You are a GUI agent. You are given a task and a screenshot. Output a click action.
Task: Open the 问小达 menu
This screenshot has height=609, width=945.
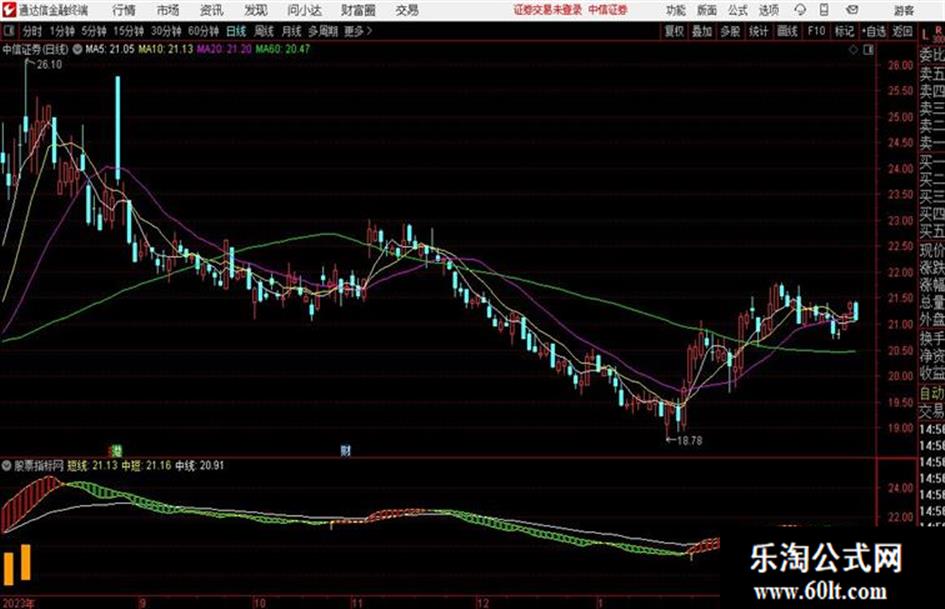point(304,10)
